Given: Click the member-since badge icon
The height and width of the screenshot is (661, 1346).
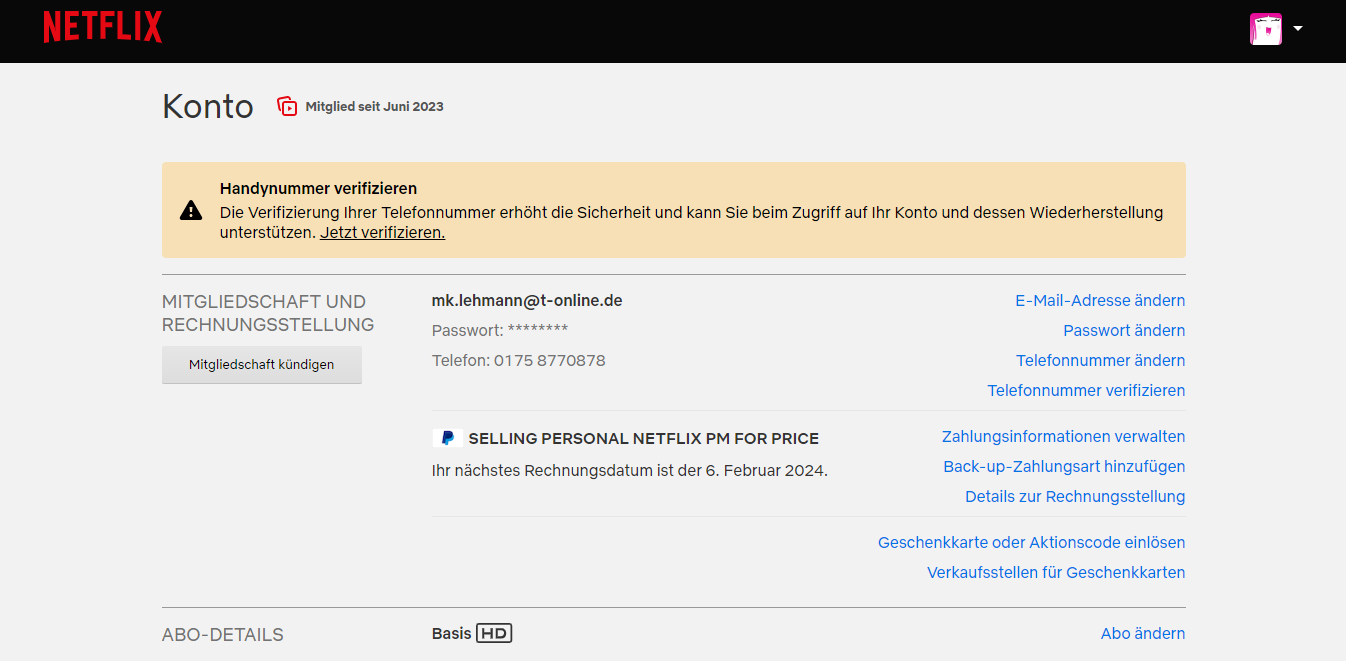Looking at the screenshot, I should pos(288,106).
